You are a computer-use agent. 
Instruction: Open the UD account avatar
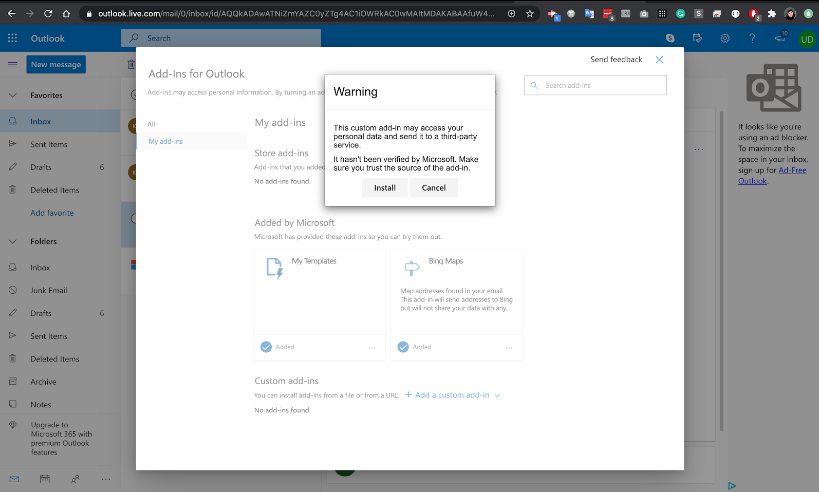(x=807, y=39)
